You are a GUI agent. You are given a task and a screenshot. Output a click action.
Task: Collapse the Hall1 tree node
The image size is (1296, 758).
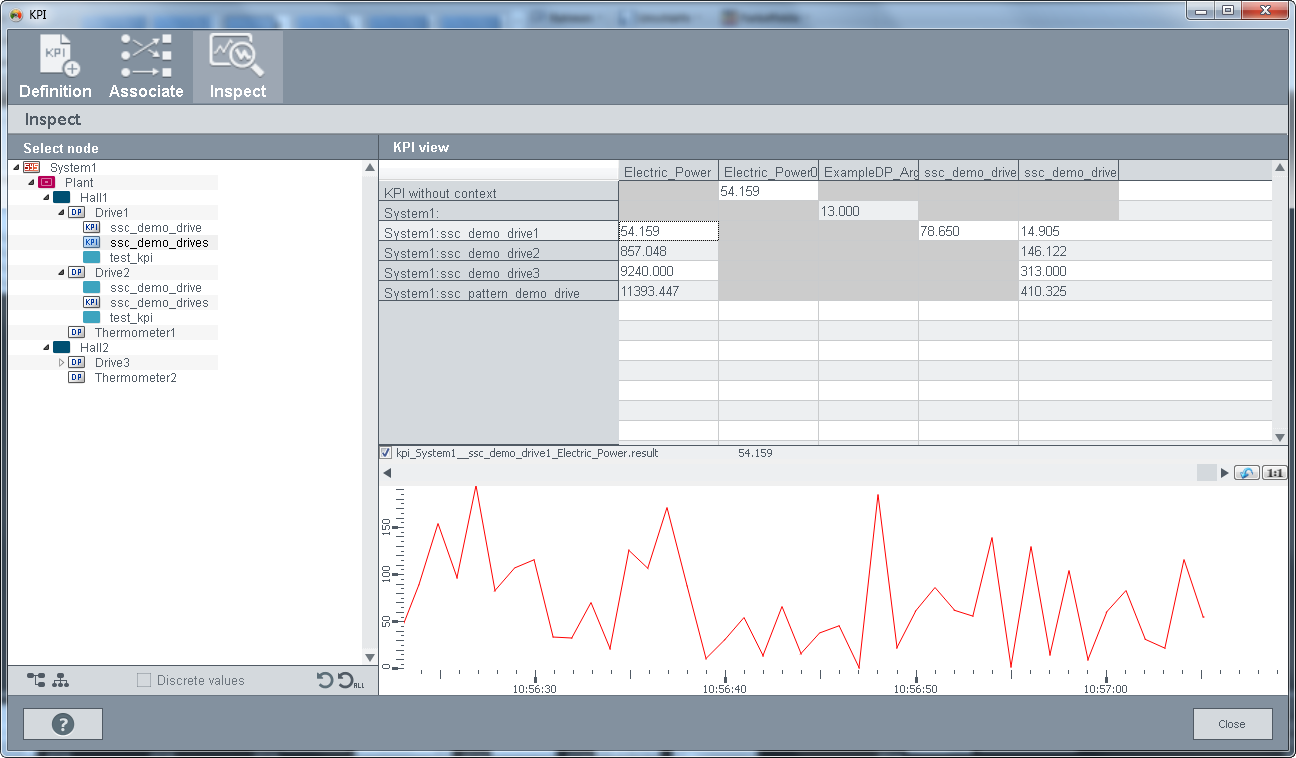tap(46, 198)
